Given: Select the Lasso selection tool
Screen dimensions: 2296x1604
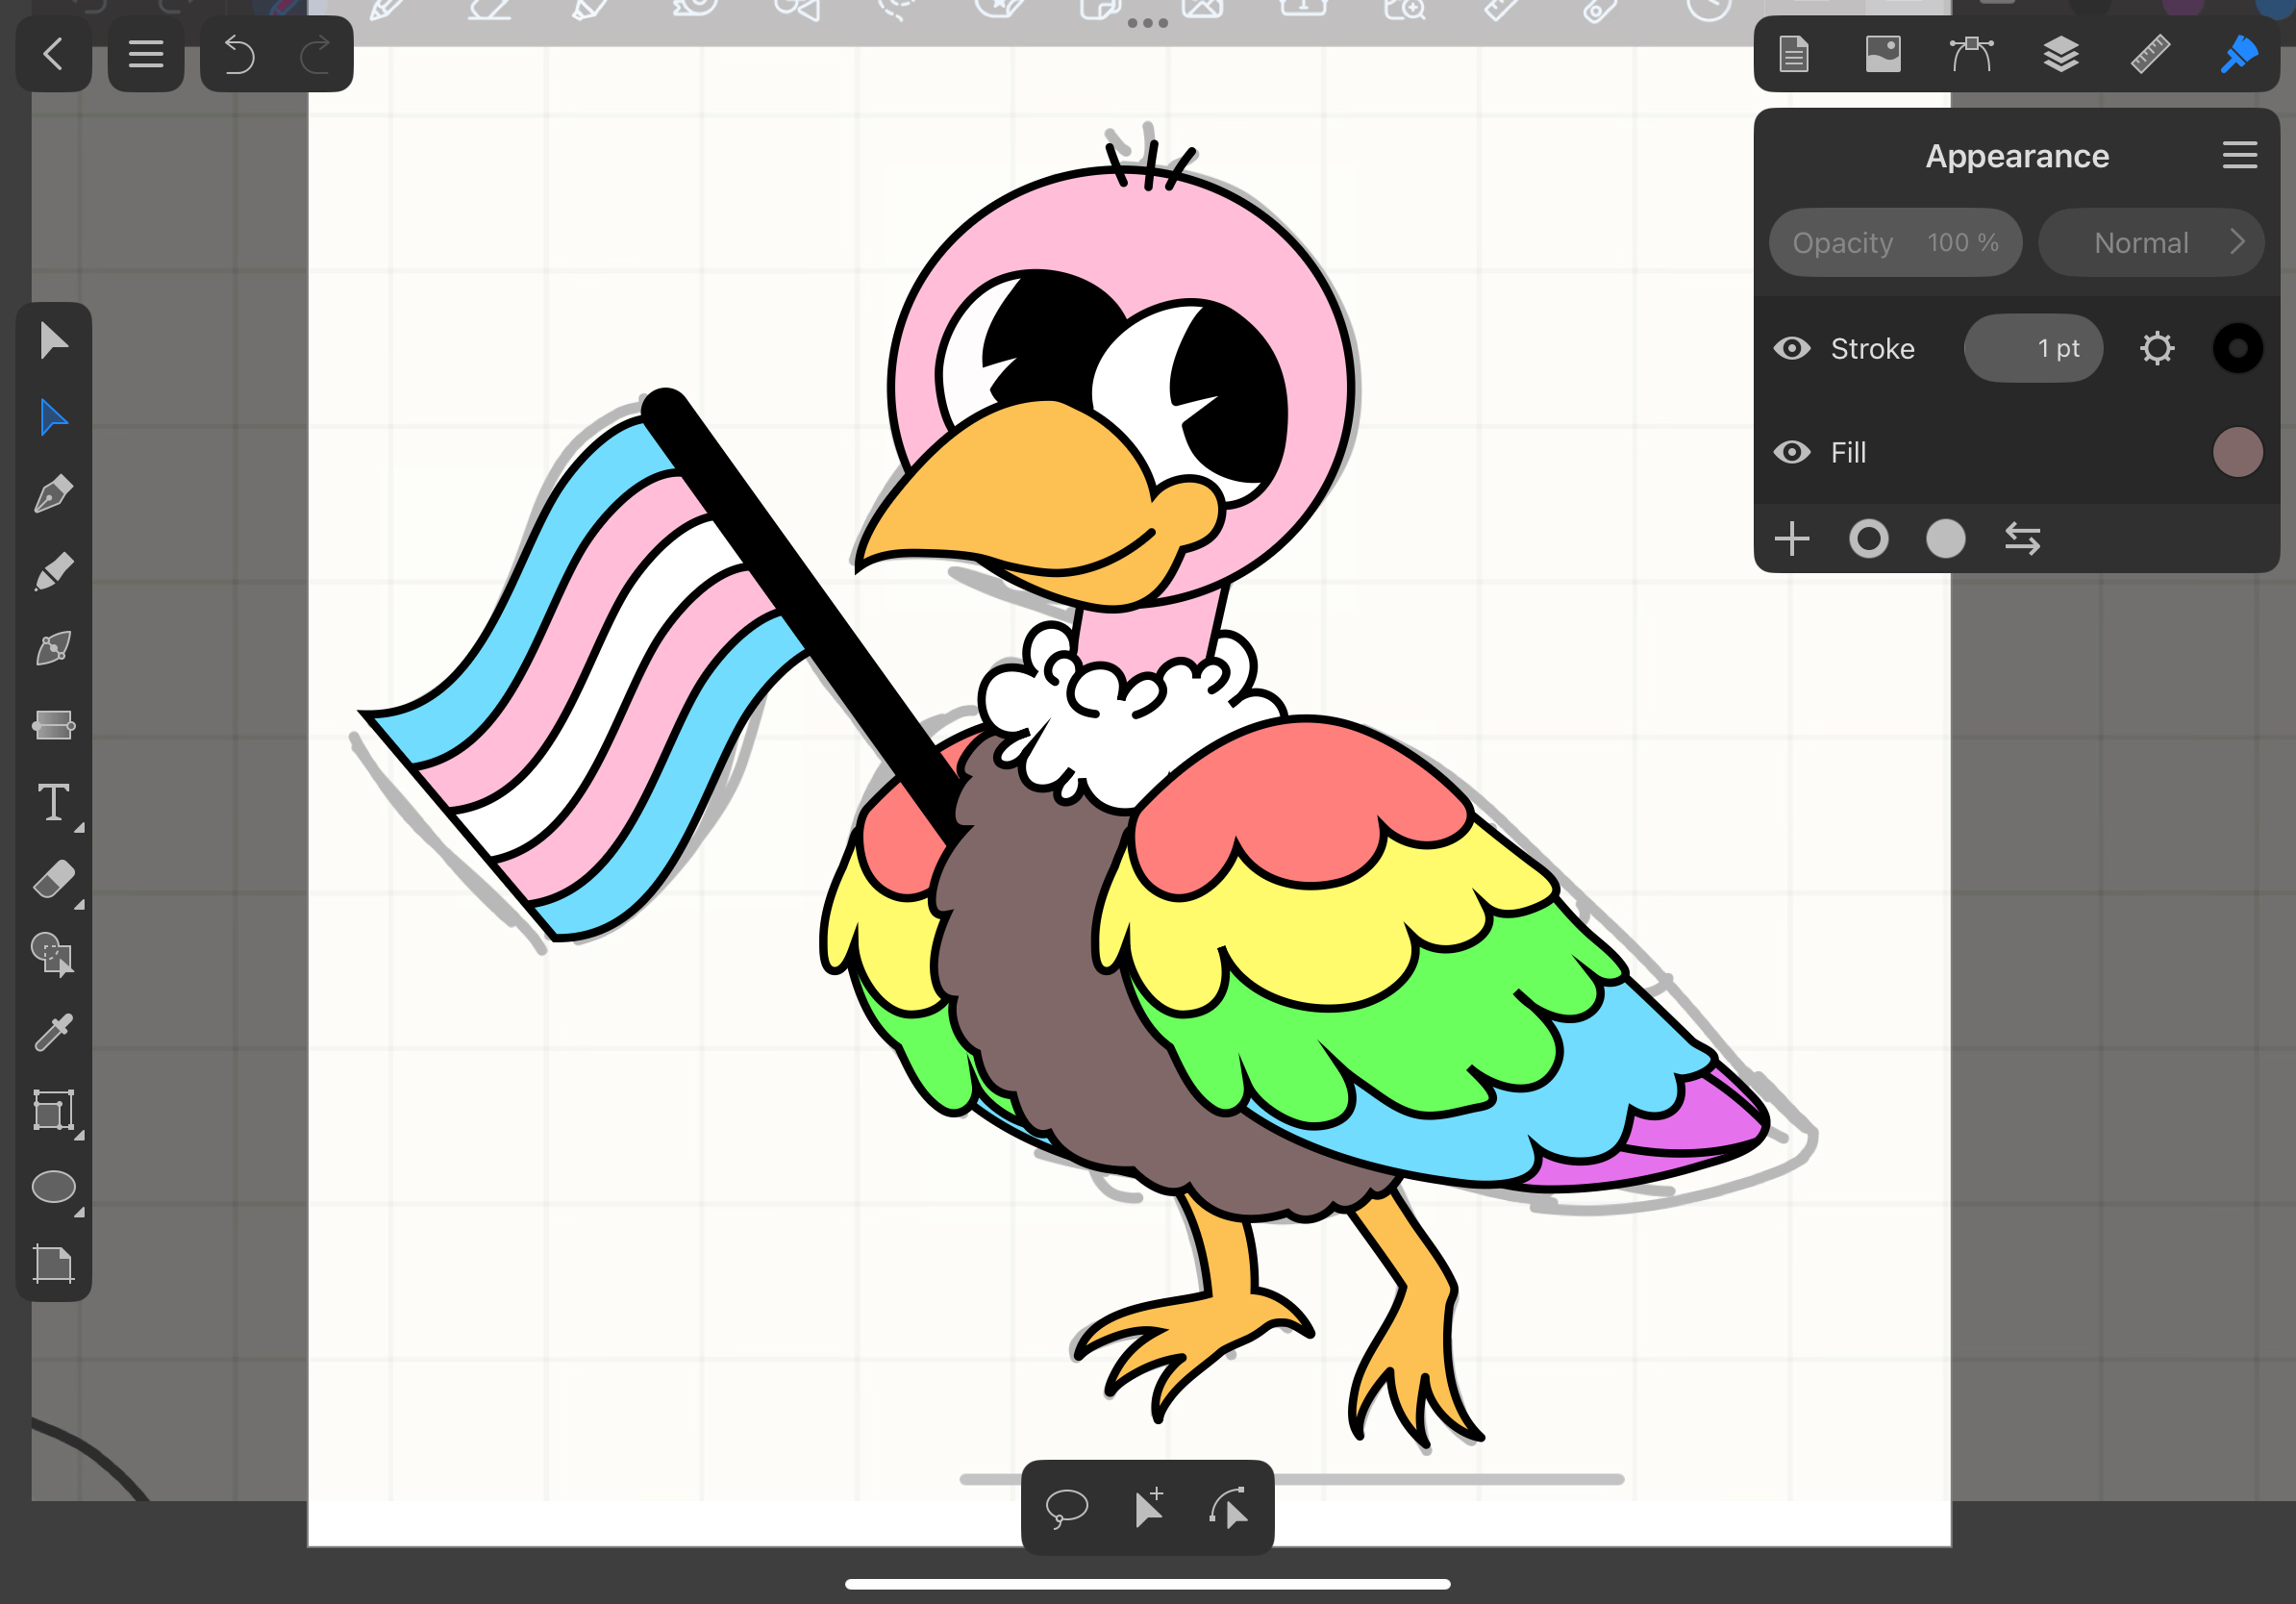Looking at the screenshot, I should (1066, 1507).
